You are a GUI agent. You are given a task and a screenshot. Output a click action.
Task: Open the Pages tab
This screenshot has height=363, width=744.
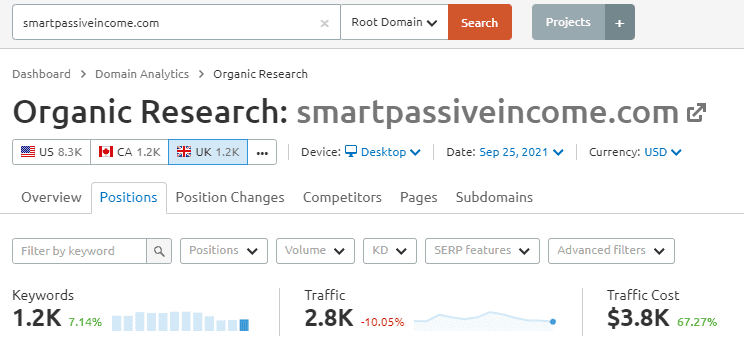418,197
